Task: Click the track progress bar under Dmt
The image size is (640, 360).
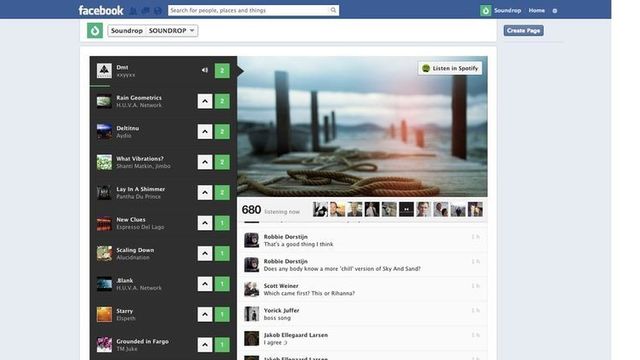Action: [x=163, y=86]
